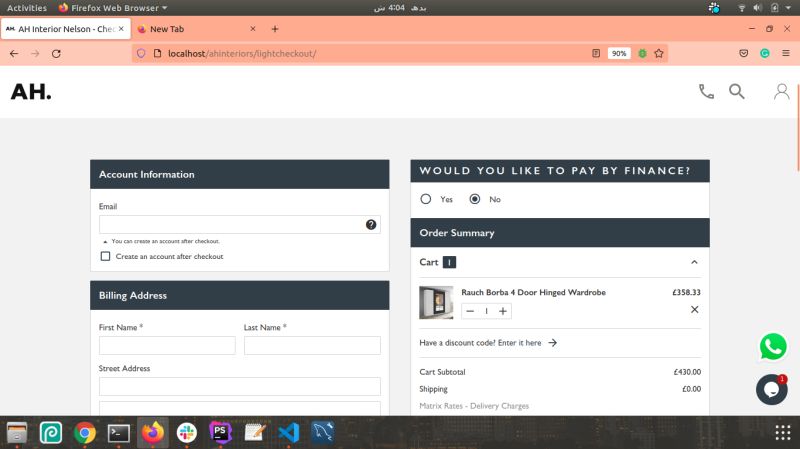
Task: Click Have a discount code link
Action: click(x=488, y=343)
